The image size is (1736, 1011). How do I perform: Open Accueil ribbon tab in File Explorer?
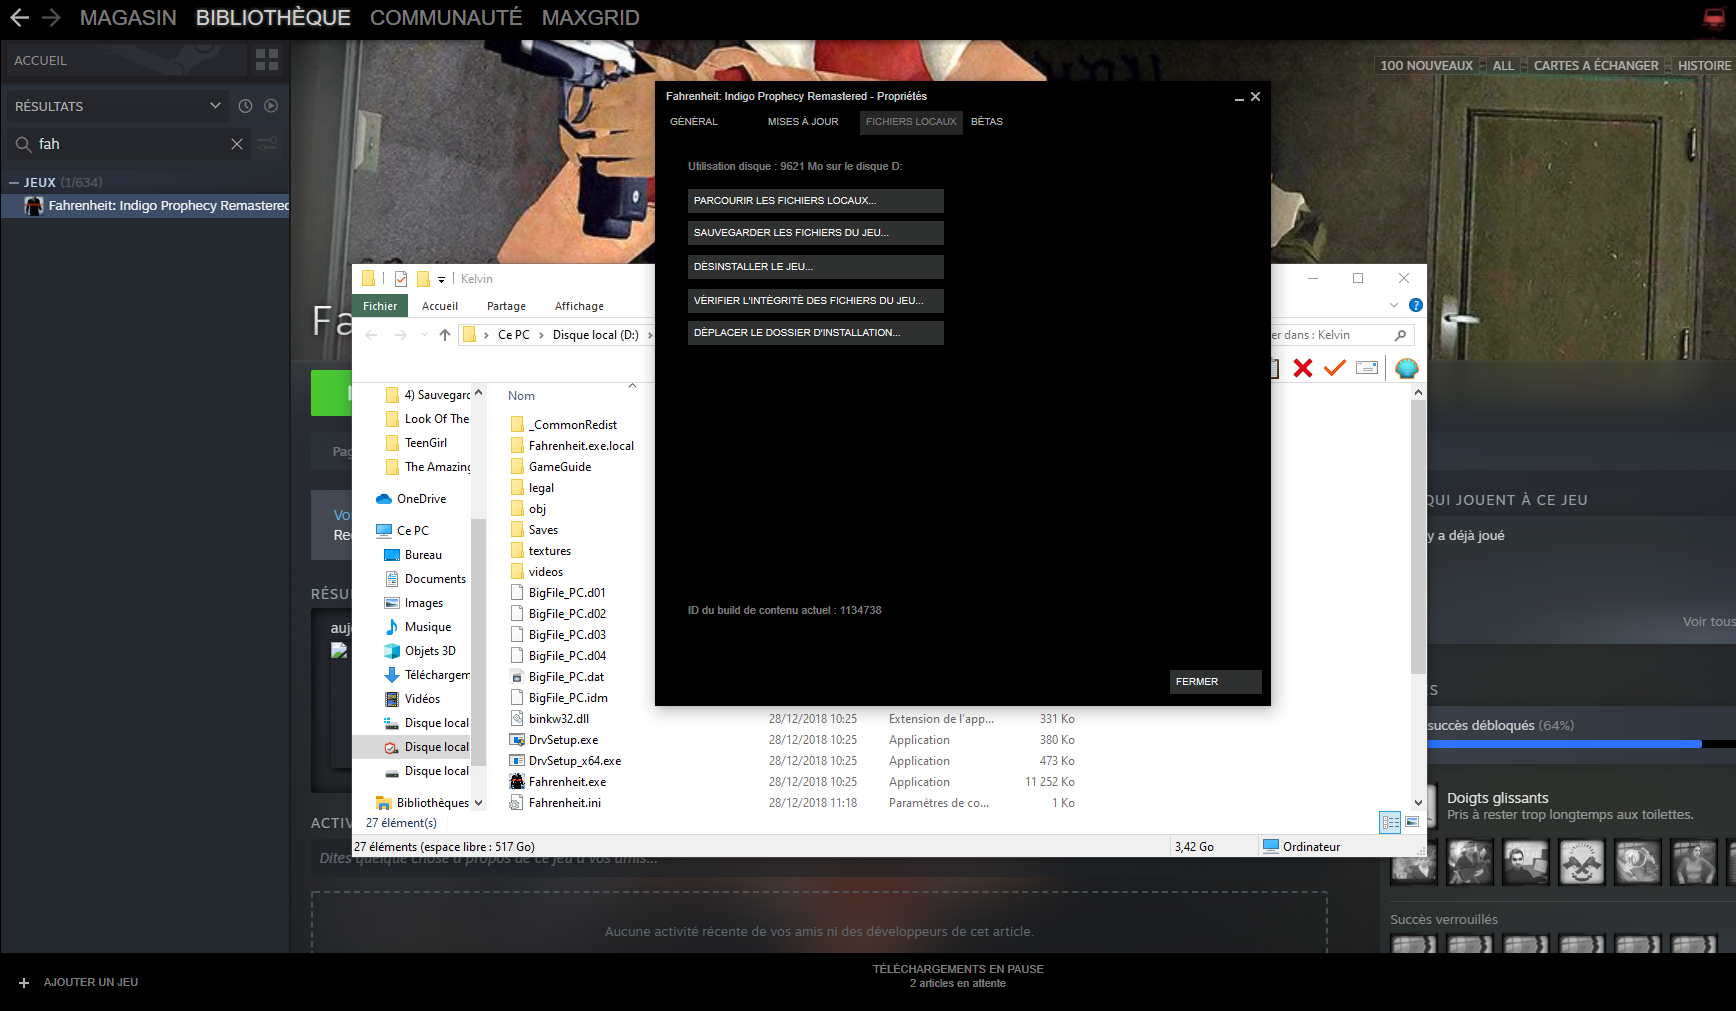pos(440,306)
